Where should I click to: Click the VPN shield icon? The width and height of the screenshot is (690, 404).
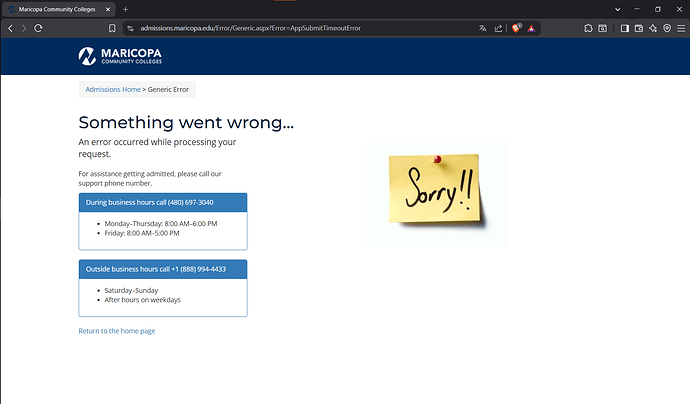pos(667,28)
